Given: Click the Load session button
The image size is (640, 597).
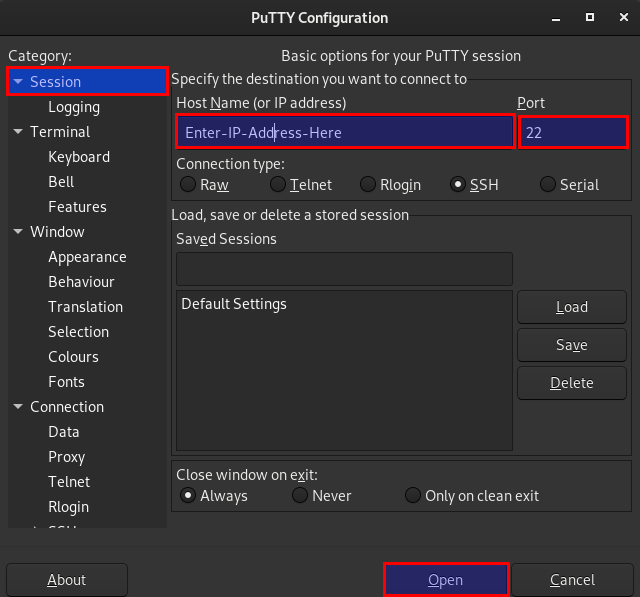Looking at the screenshot, I should tap(571, 307).
